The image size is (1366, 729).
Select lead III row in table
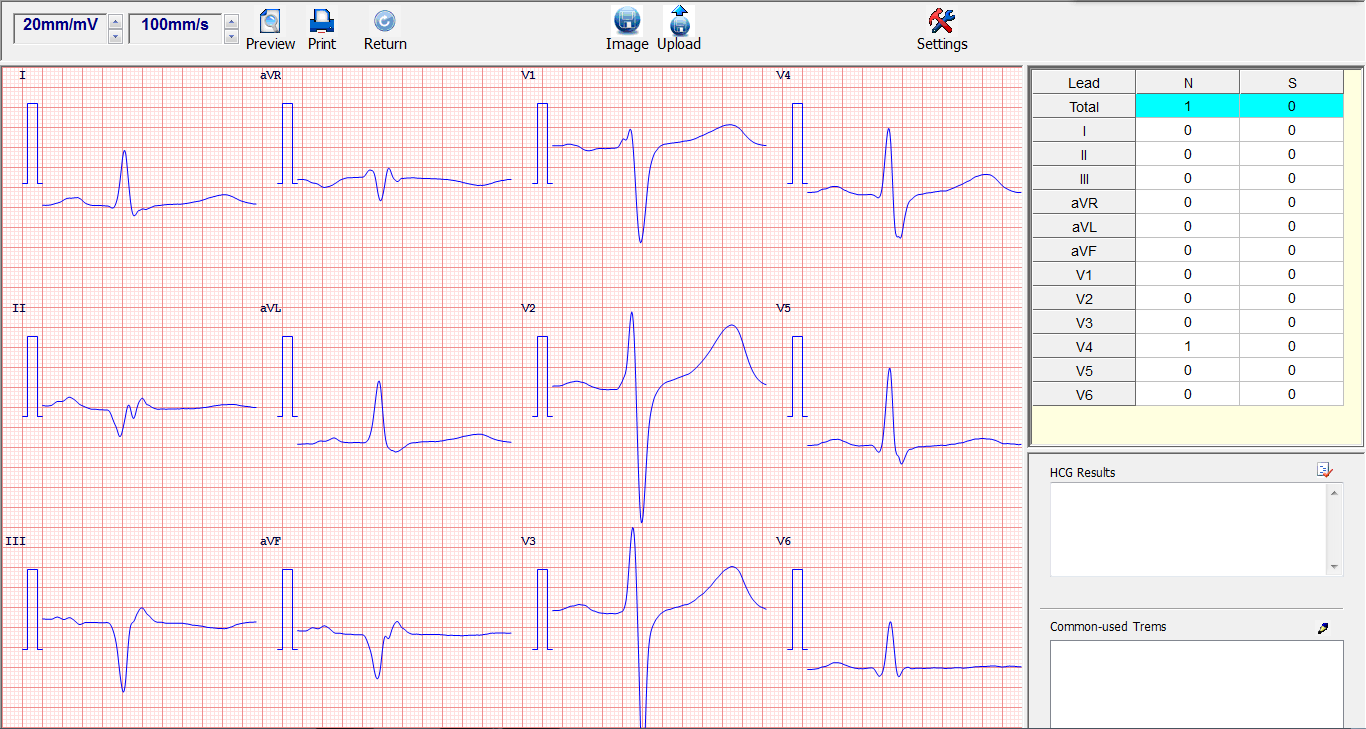pyautogui.click(x=1188, y=179)
